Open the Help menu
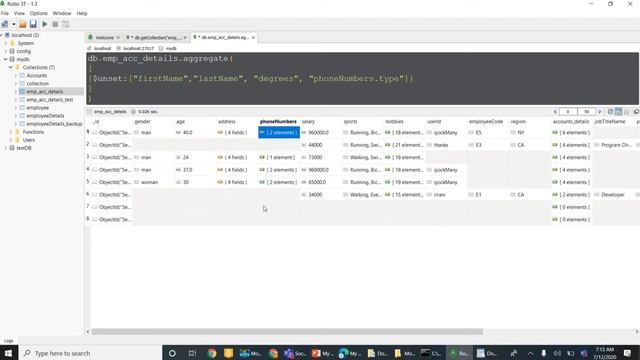 click(x=82, y=13)
